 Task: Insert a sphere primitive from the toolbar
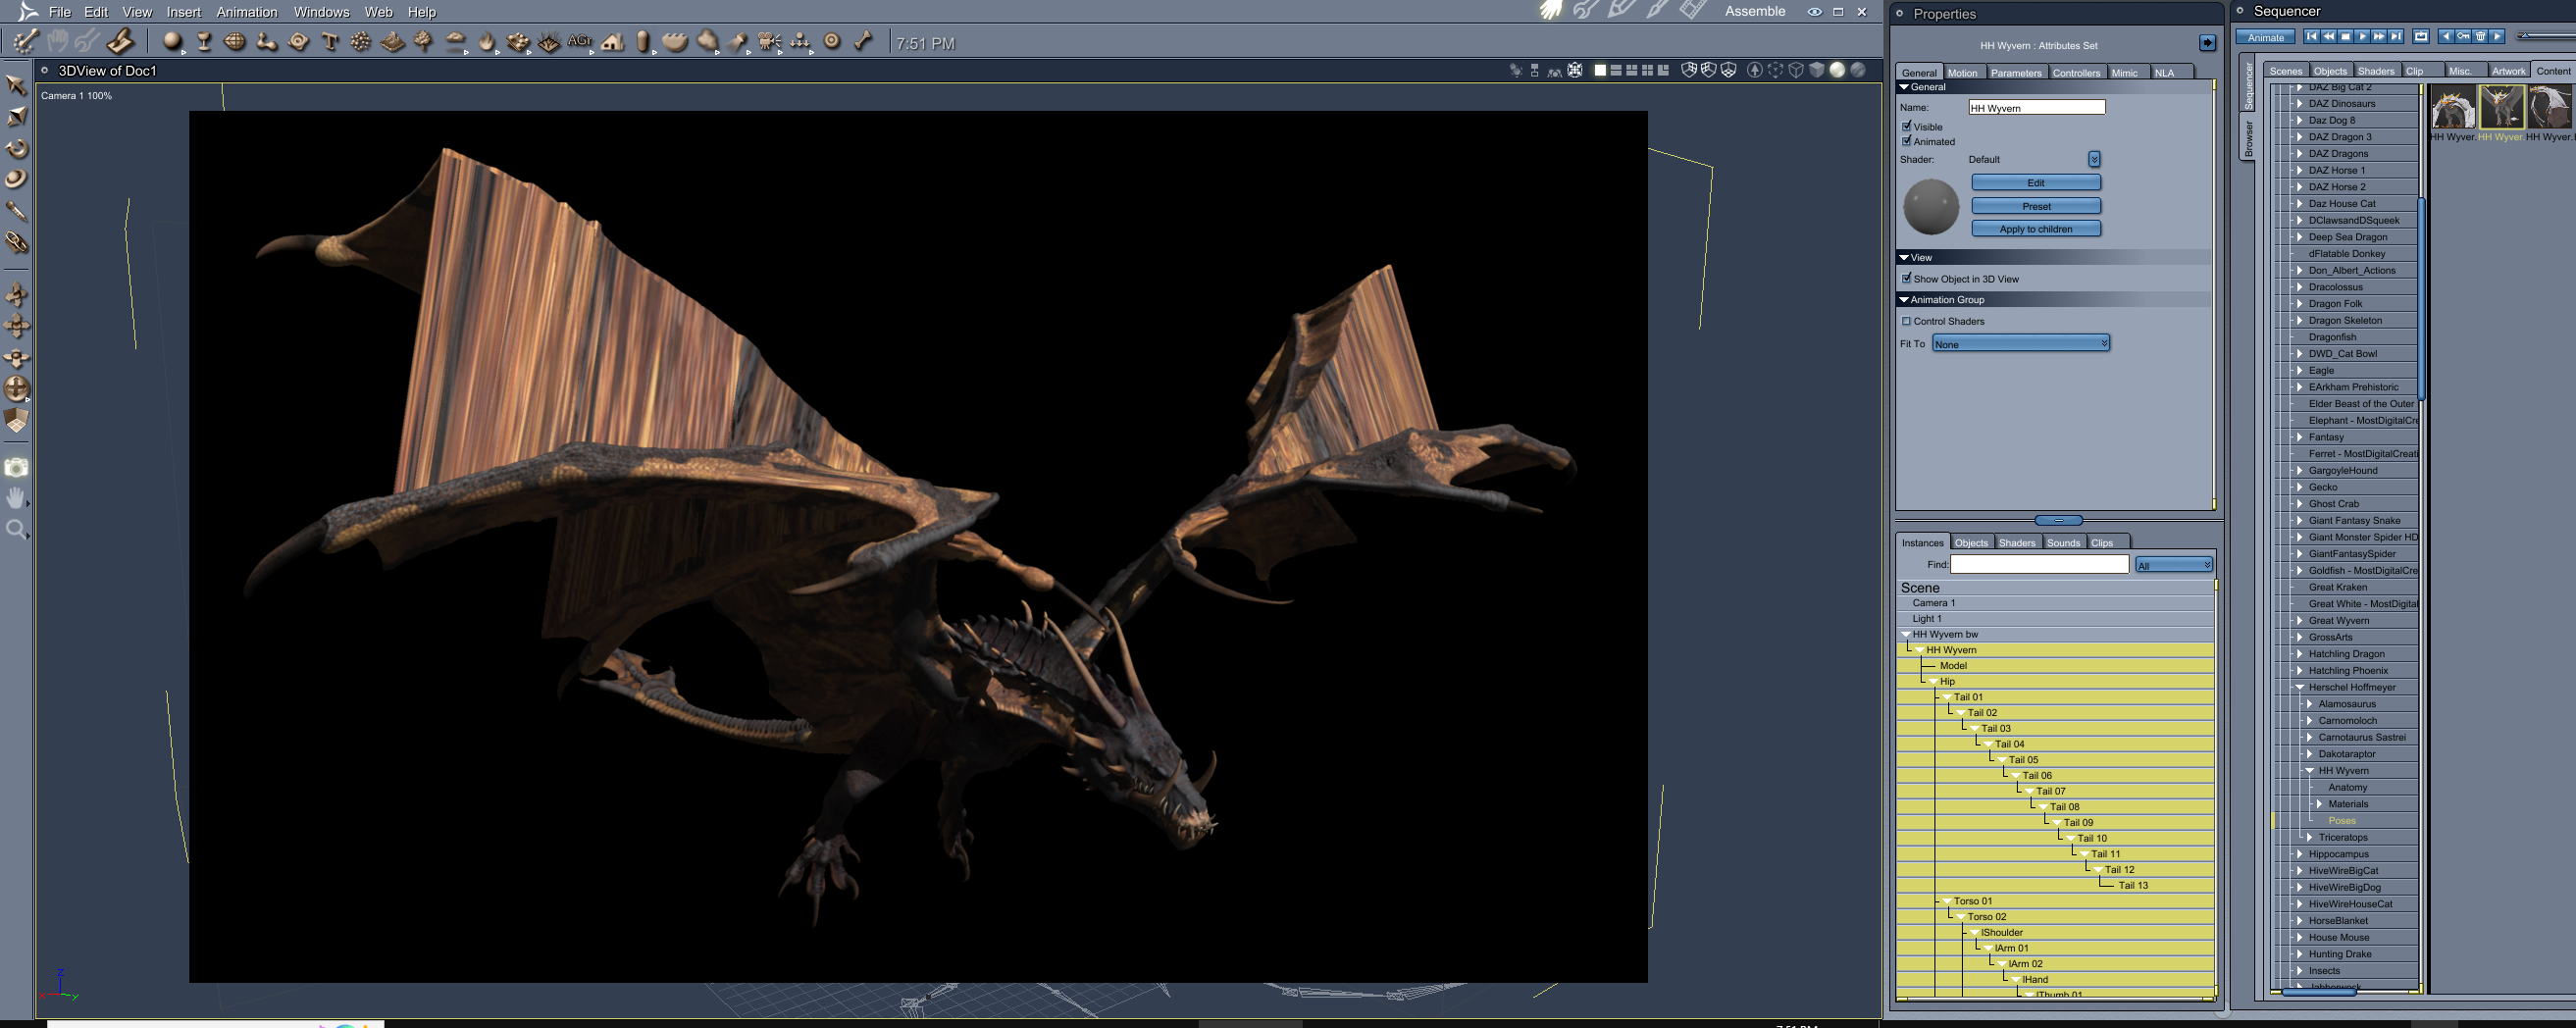click(173, 42)
